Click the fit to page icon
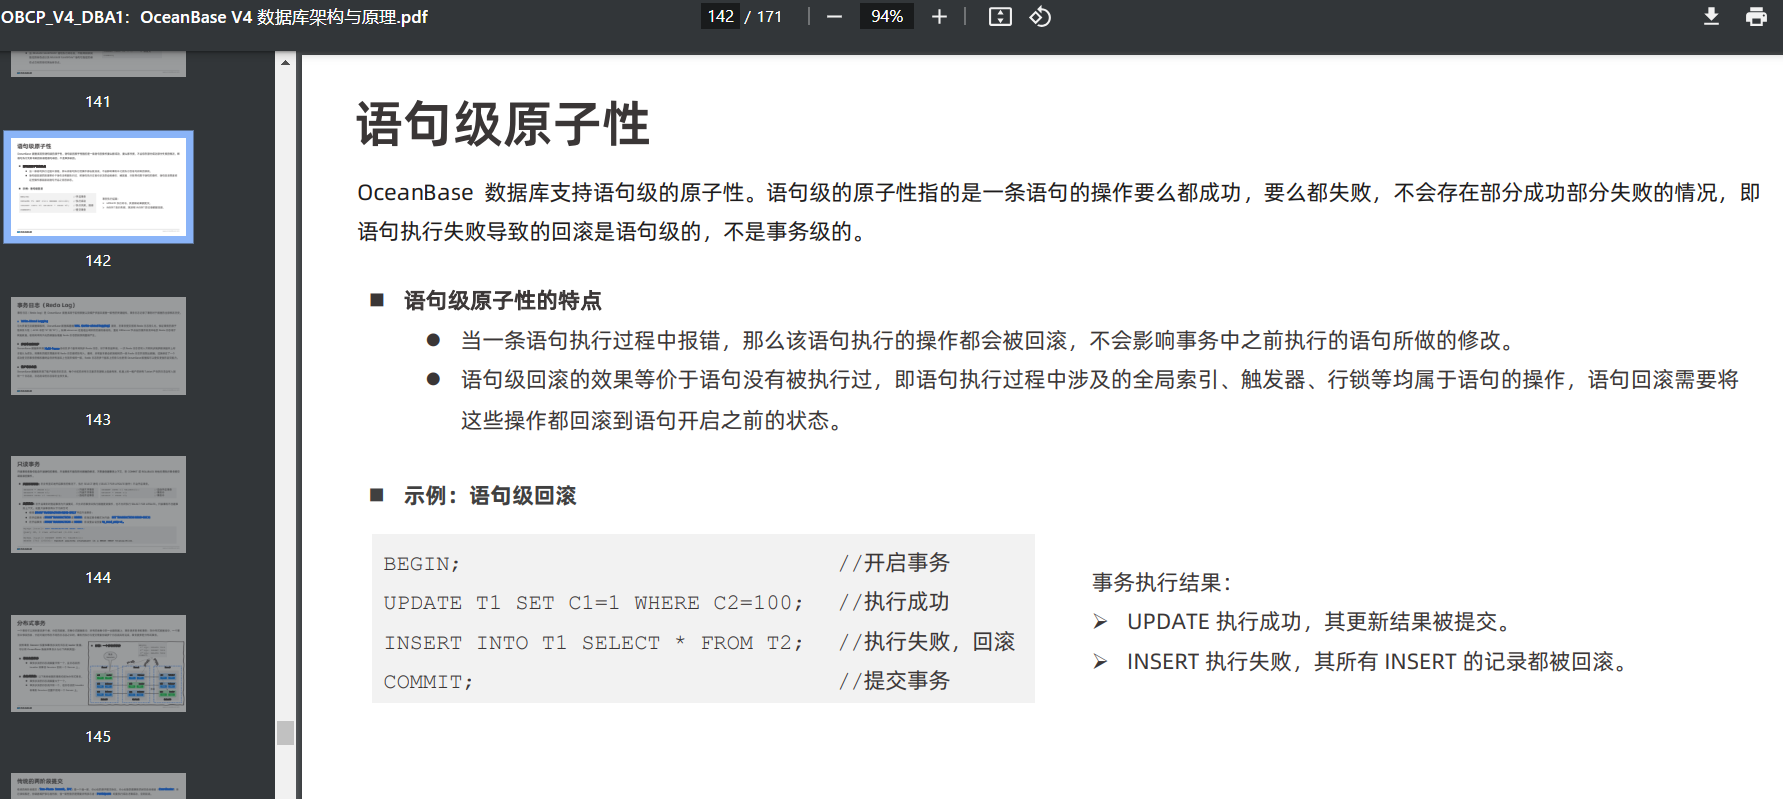Viewport: 1783px width, 799px height. tap(1000, 17)
